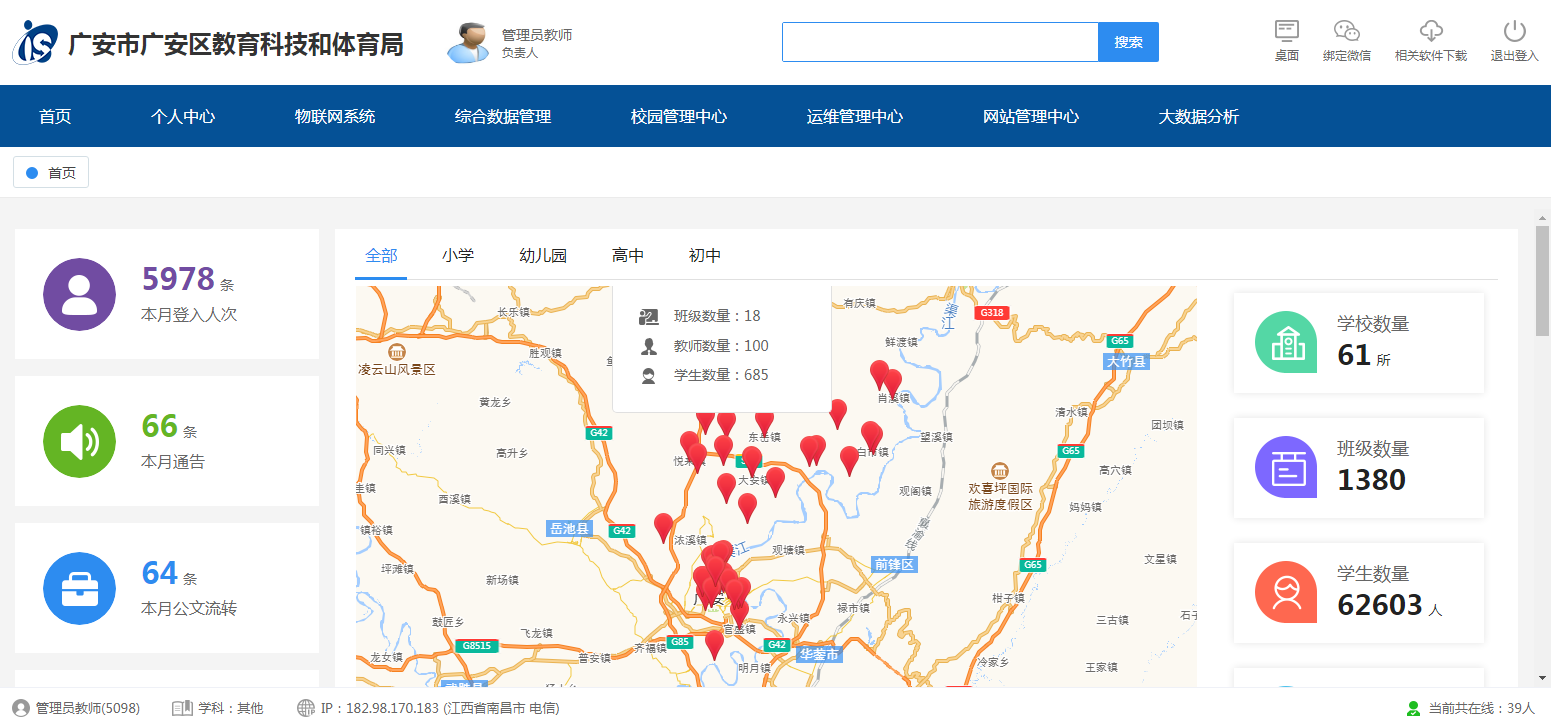The image size is (1551, 728).
Task: Click 当前共在线：39人 text
Action: (x=1481, y=708)
